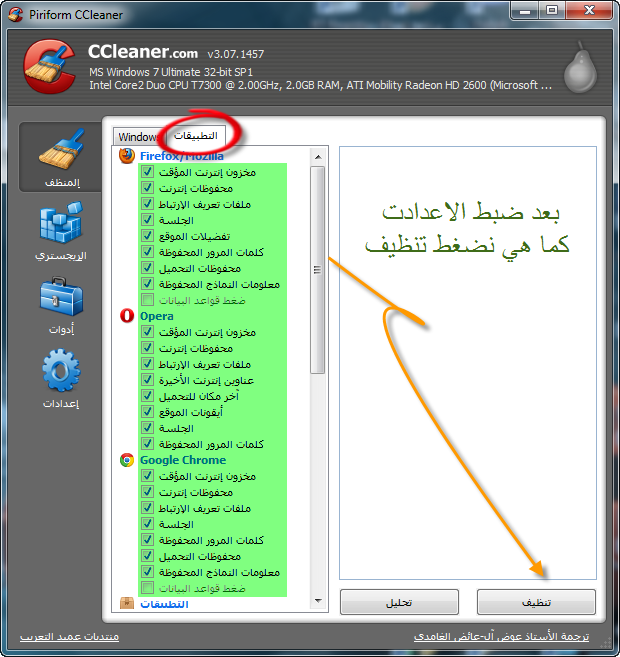Image resolution: width=620 pixels, height=657 pixels.
Task: Click the CCleaner logo in header
Action: (x=49, y=66)
